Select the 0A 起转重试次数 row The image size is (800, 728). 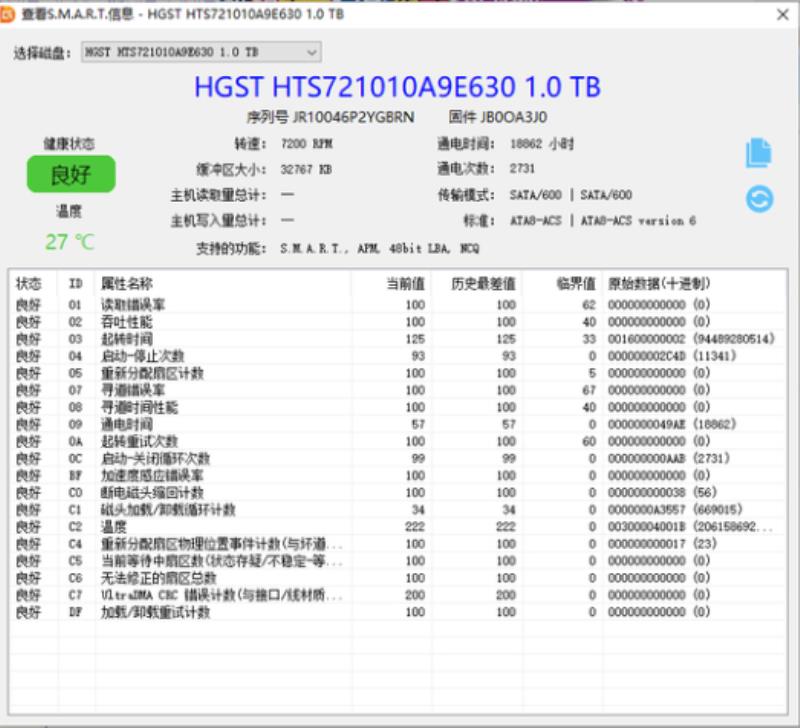(x=397, y=441)
